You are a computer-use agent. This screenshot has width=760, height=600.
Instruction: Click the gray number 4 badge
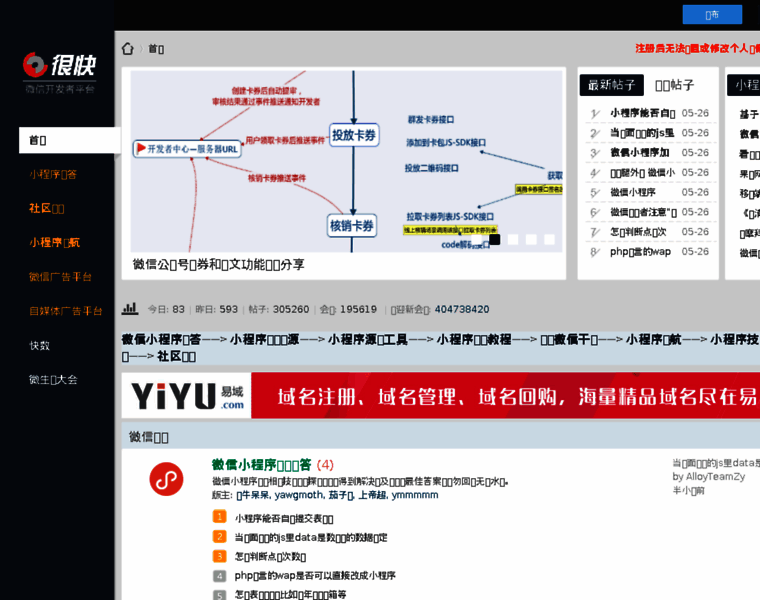click(220, 576)
